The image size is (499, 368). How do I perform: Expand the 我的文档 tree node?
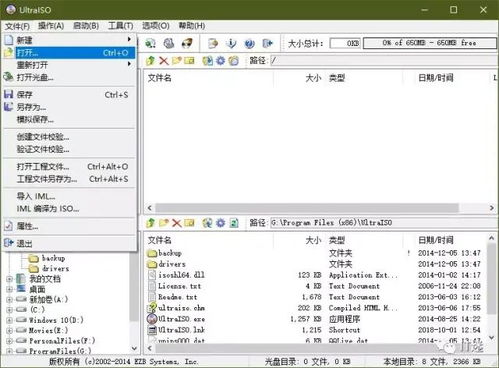tap(9, 279)
